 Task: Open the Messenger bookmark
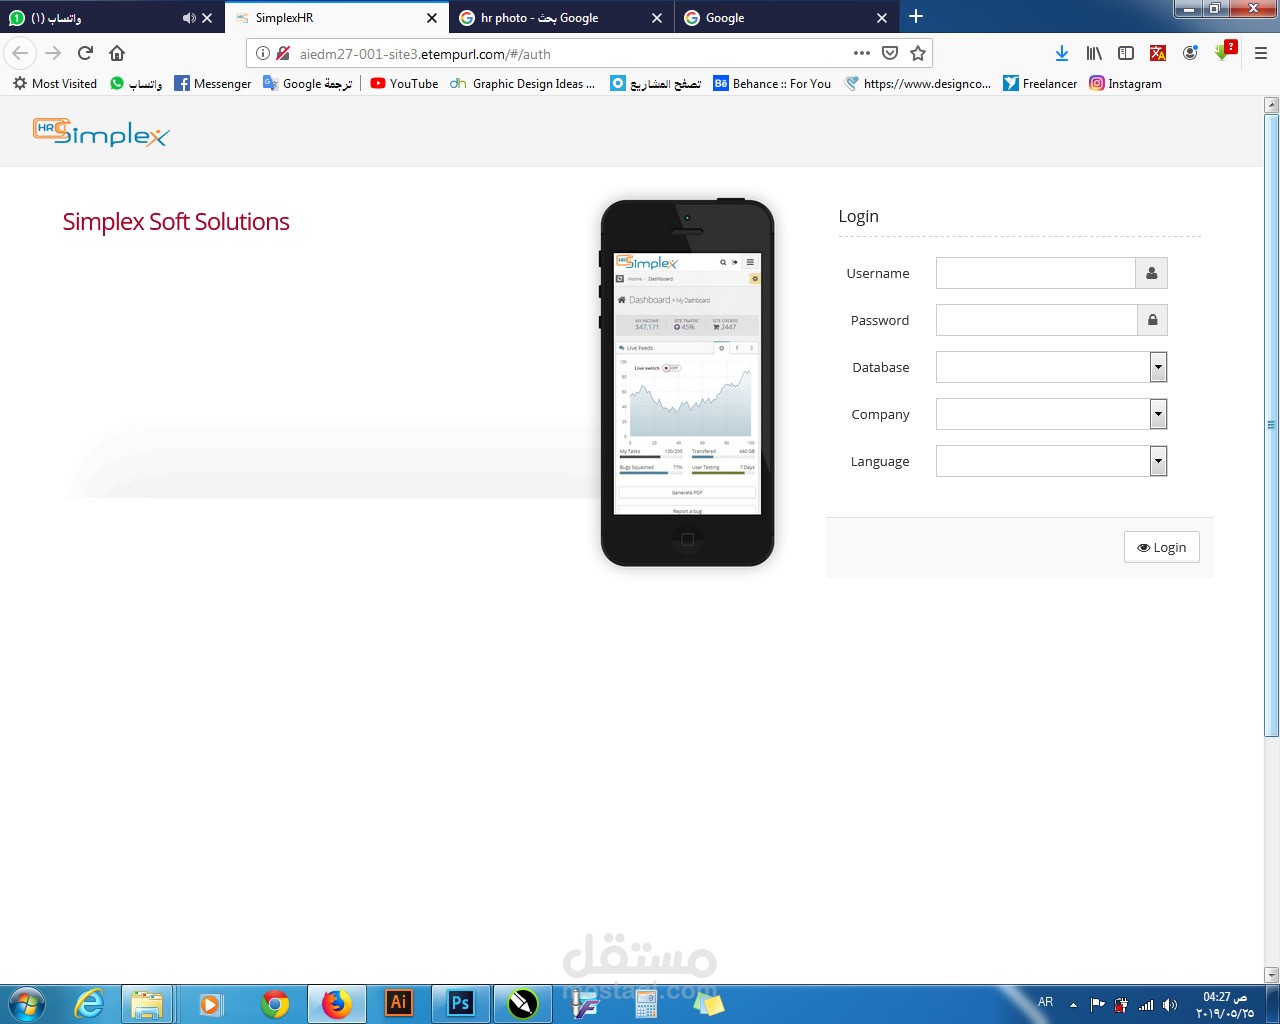(213, 84)
